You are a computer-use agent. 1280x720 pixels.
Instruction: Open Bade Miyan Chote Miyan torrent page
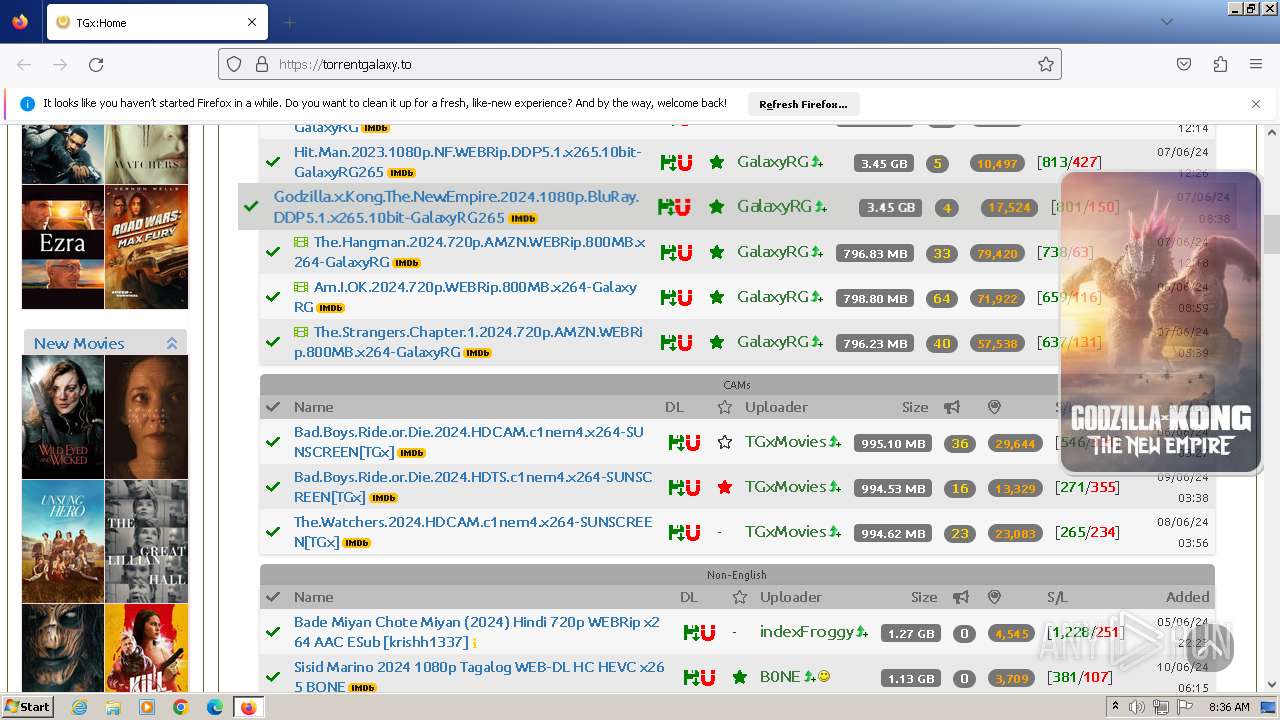click(477, 632)
